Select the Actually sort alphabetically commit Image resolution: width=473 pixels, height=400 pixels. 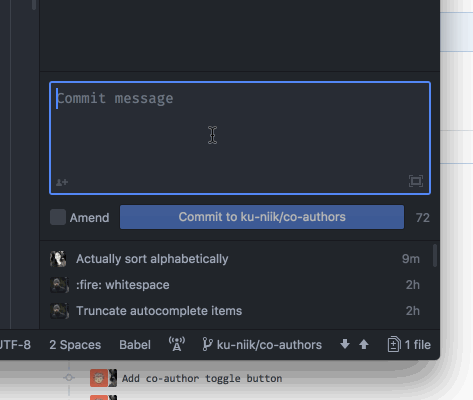tap(235, 259)
